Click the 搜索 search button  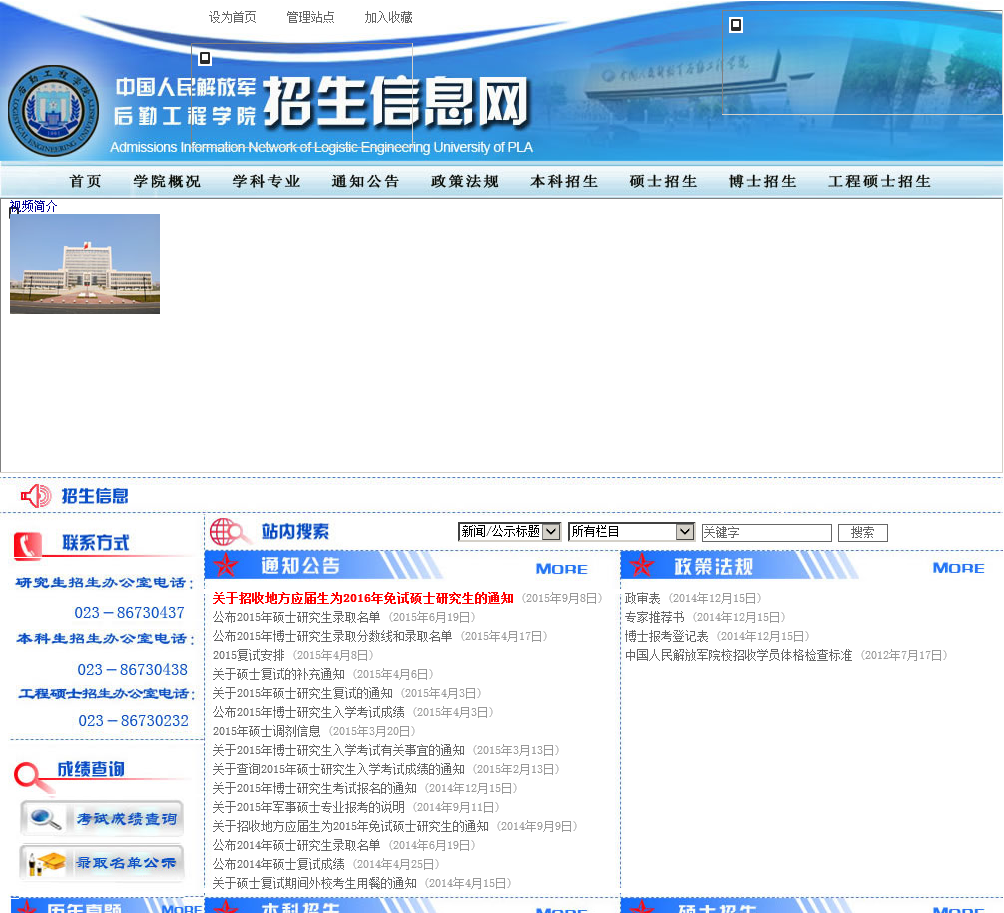pyautogui.click(x=862, y=533)
